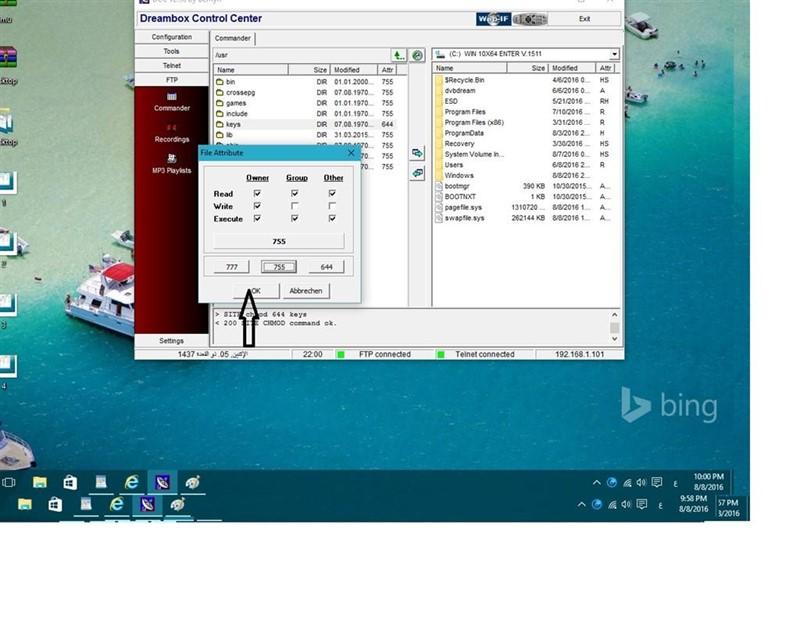800x639 pixels.
Task: Select the bin folder icon
Action: pos(220,82)
